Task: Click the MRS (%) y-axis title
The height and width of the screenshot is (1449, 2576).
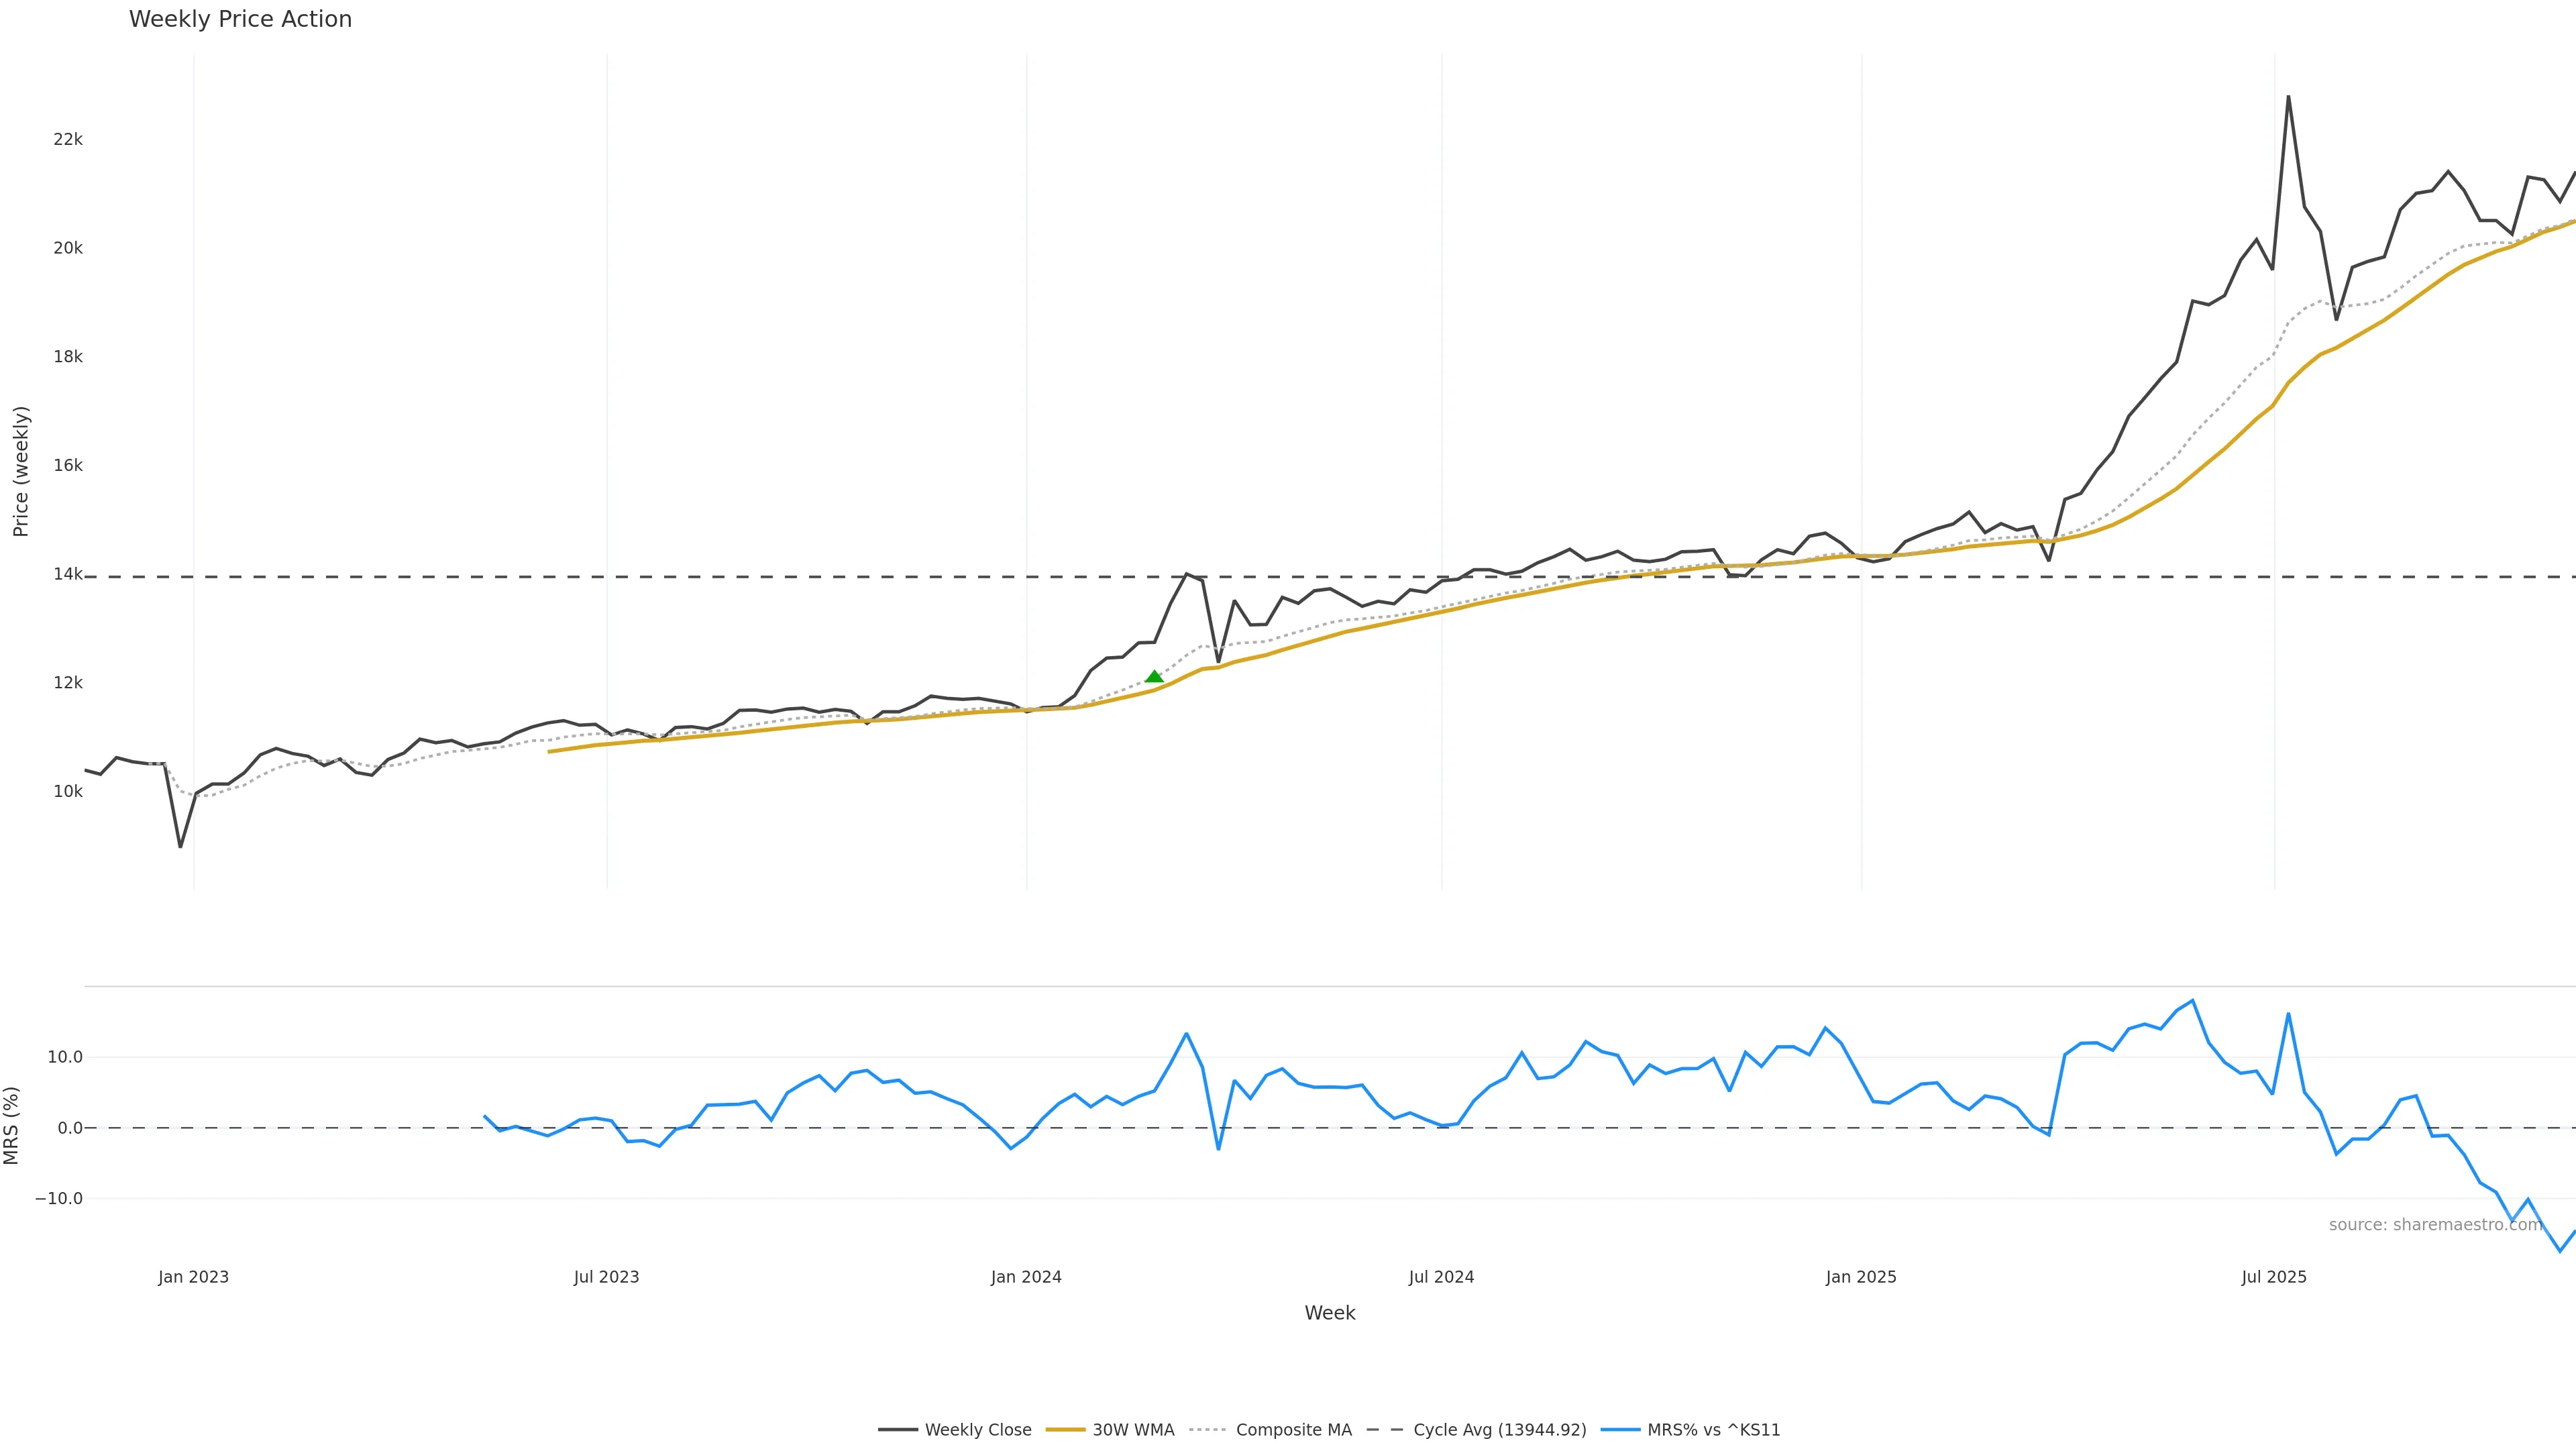Action: click(x=12, y=1125)
